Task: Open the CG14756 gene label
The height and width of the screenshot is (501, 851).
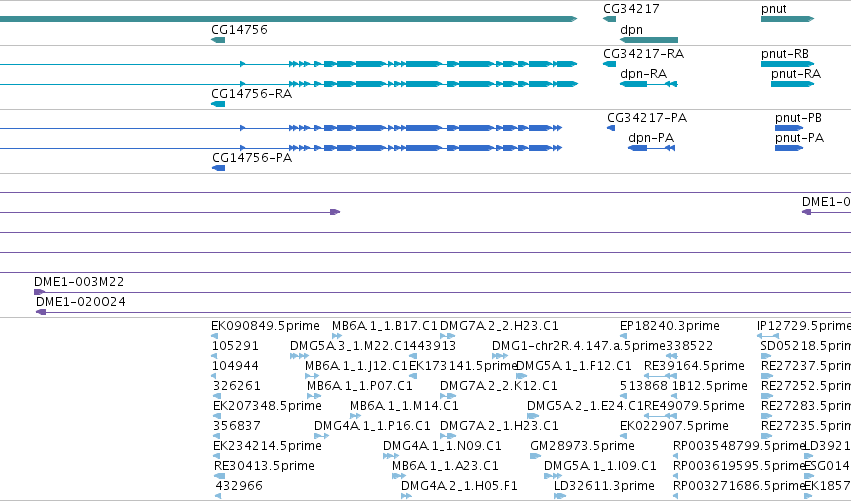Action: tap(239, 30)
